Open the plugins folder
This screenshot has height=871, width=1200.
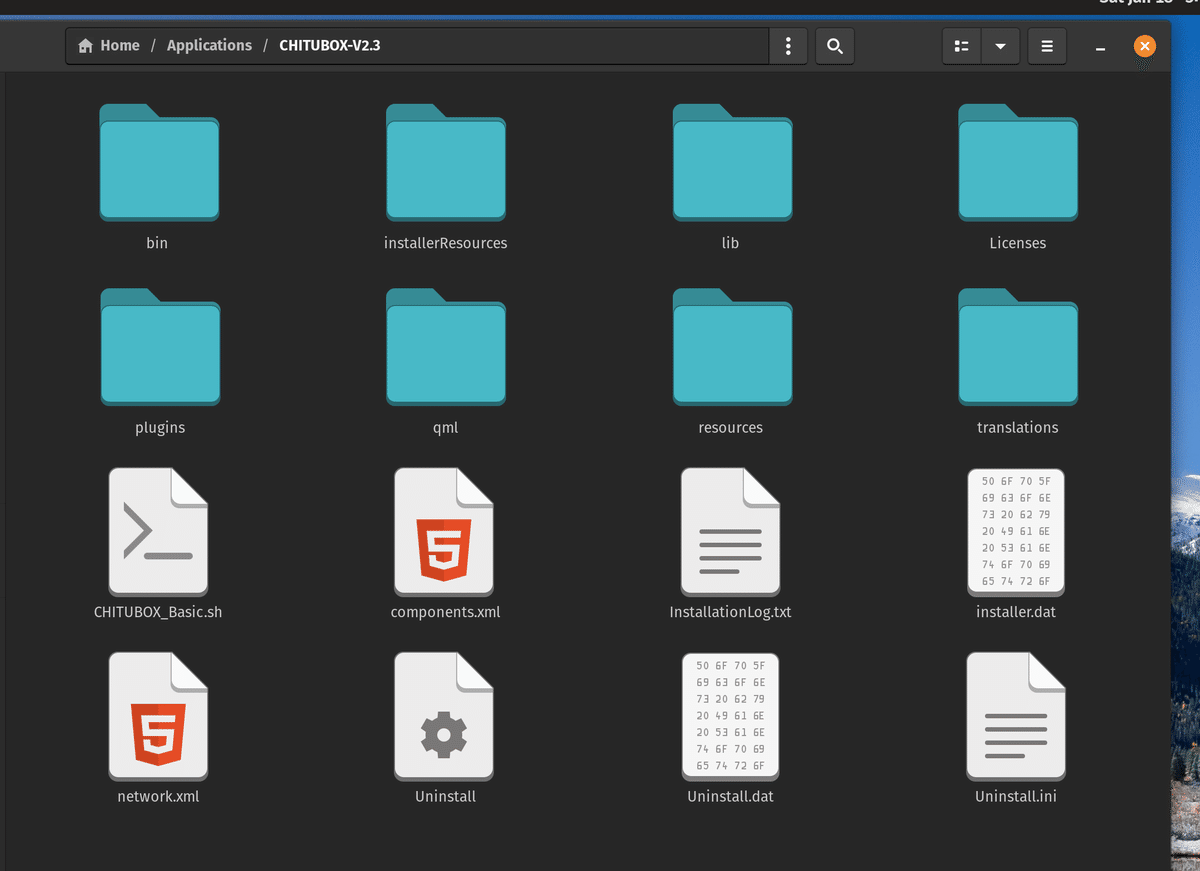(160, 346)
